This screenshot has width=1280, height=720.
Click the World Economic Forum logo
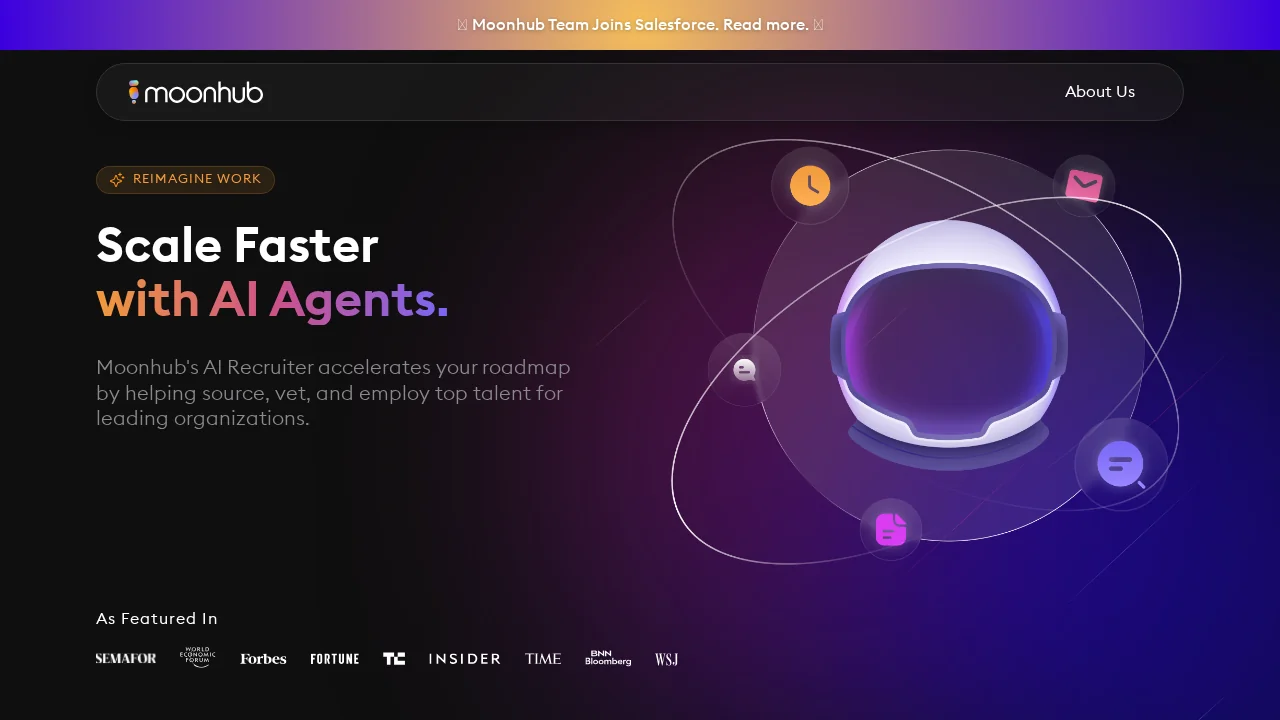[197, 658]
